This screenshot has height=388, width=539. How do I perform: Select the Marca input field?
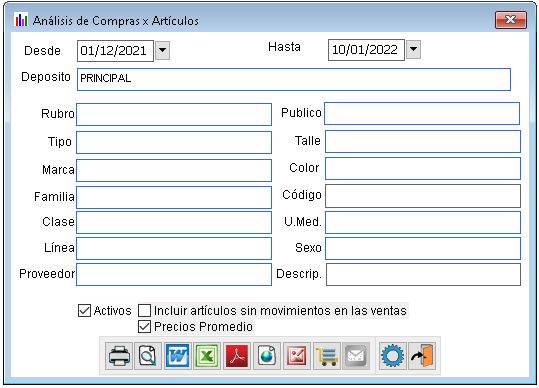174,170
